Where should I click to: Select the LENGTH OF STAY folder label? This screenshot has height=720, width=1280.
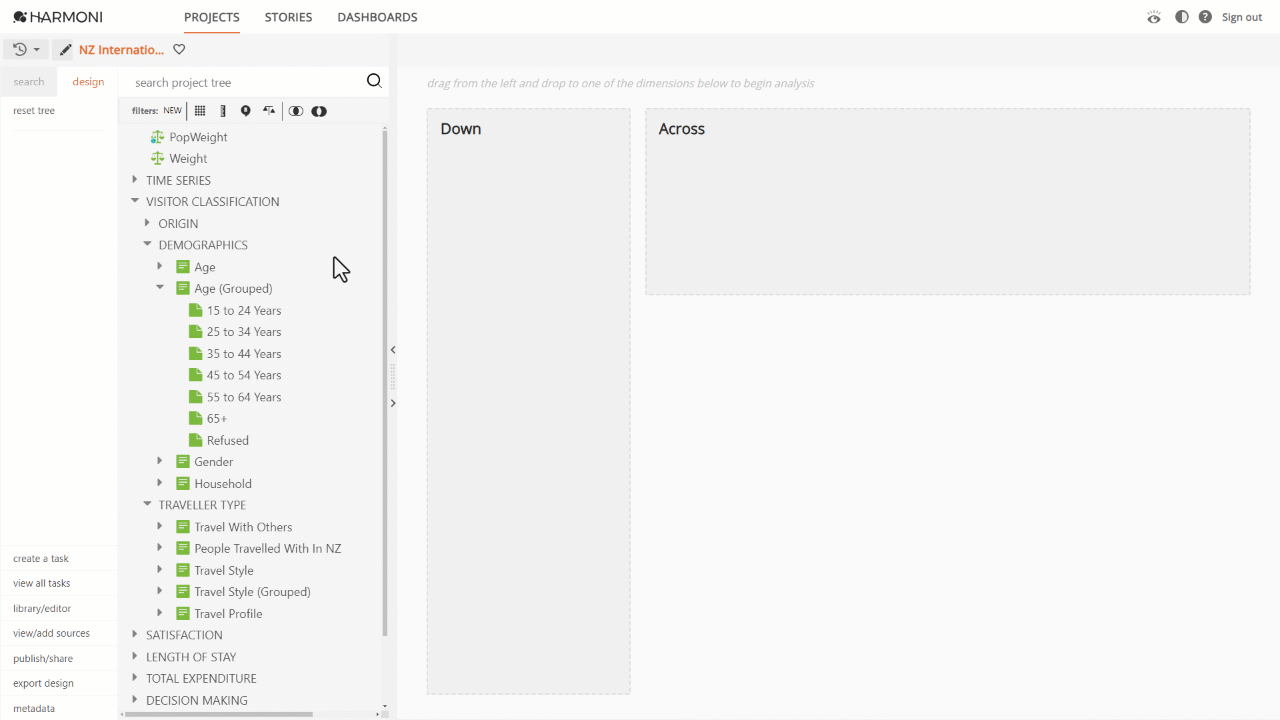(x=191, y=657)
